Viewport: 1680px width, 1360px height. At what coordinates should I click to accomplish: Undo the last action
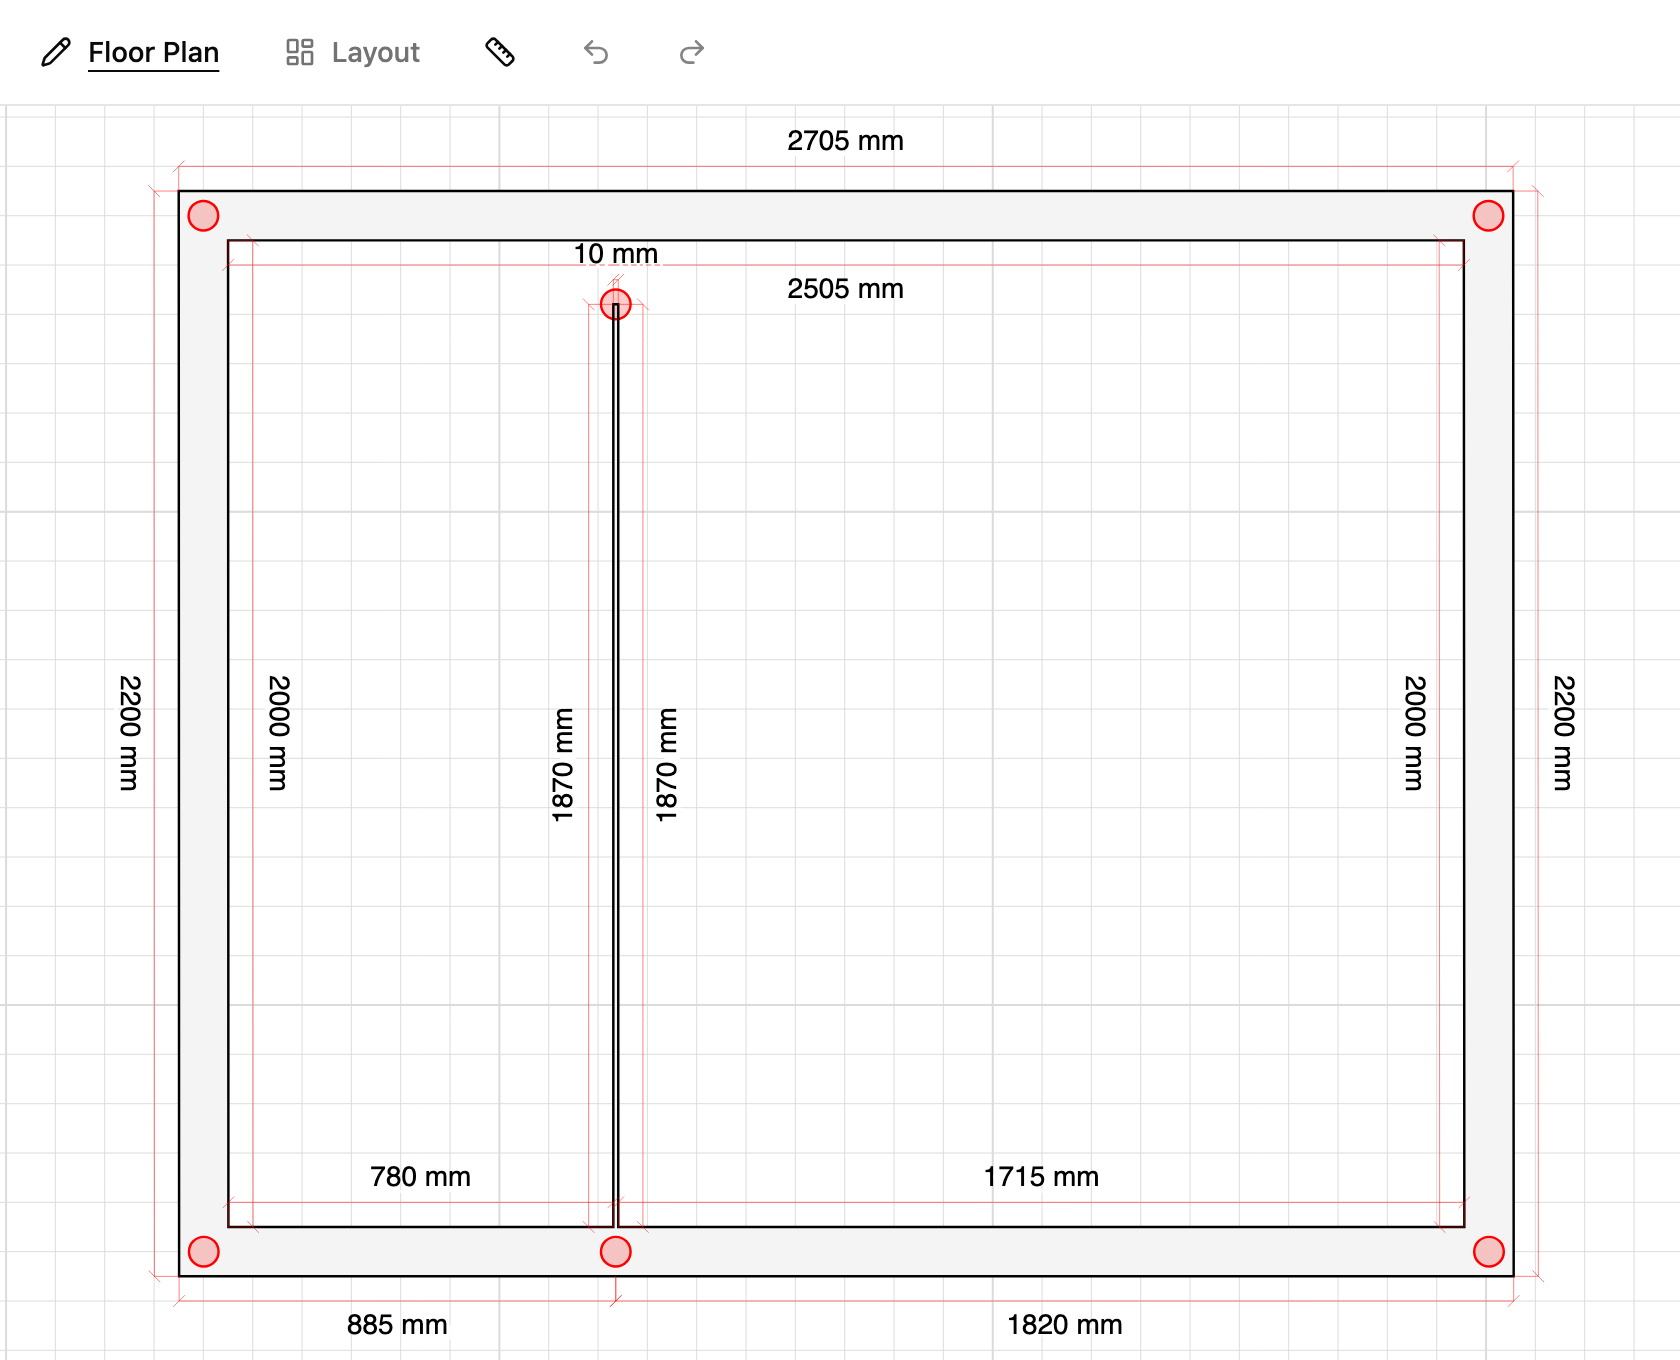pyautogui.click(x=596, y=52)
